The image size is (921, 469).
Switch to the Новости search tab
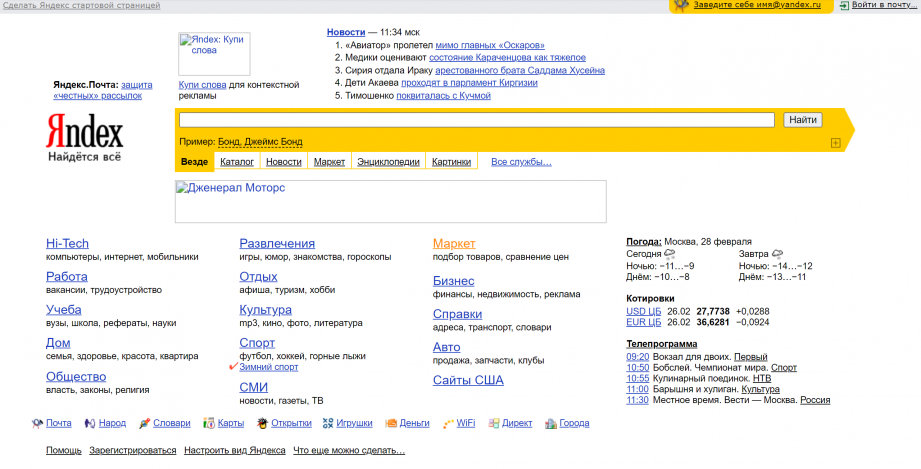coord(284,162)
